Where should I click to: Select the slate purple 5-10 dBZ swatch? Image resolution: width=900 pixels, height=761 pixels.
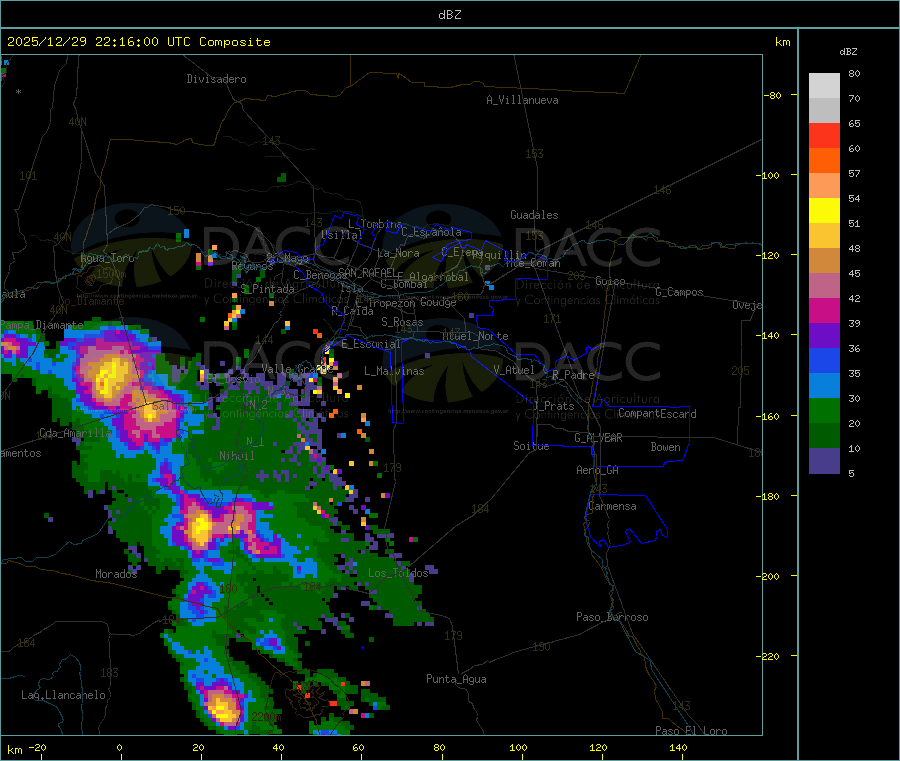pos(824,461)
